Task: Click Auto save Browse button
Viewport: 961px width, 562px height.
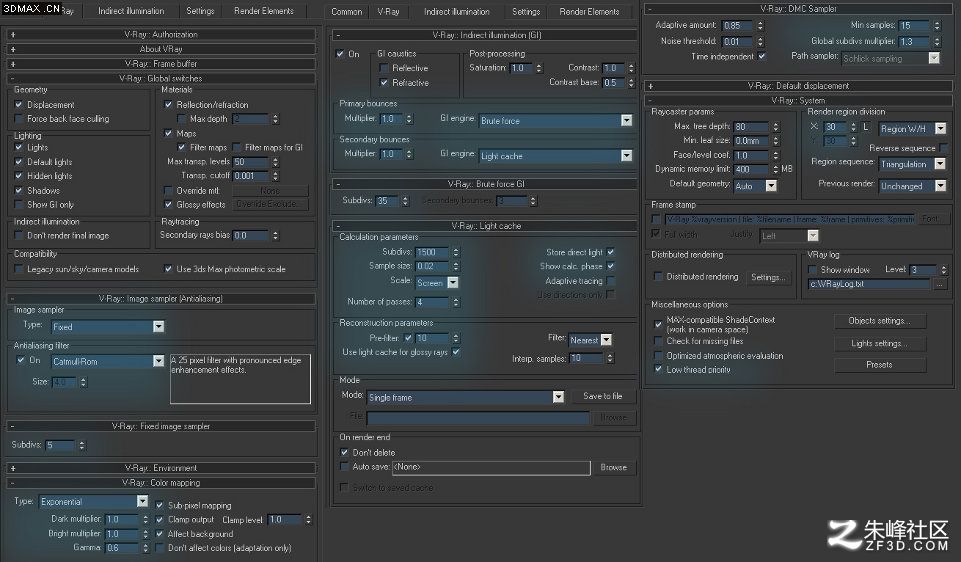Action: tap(613, 468)
